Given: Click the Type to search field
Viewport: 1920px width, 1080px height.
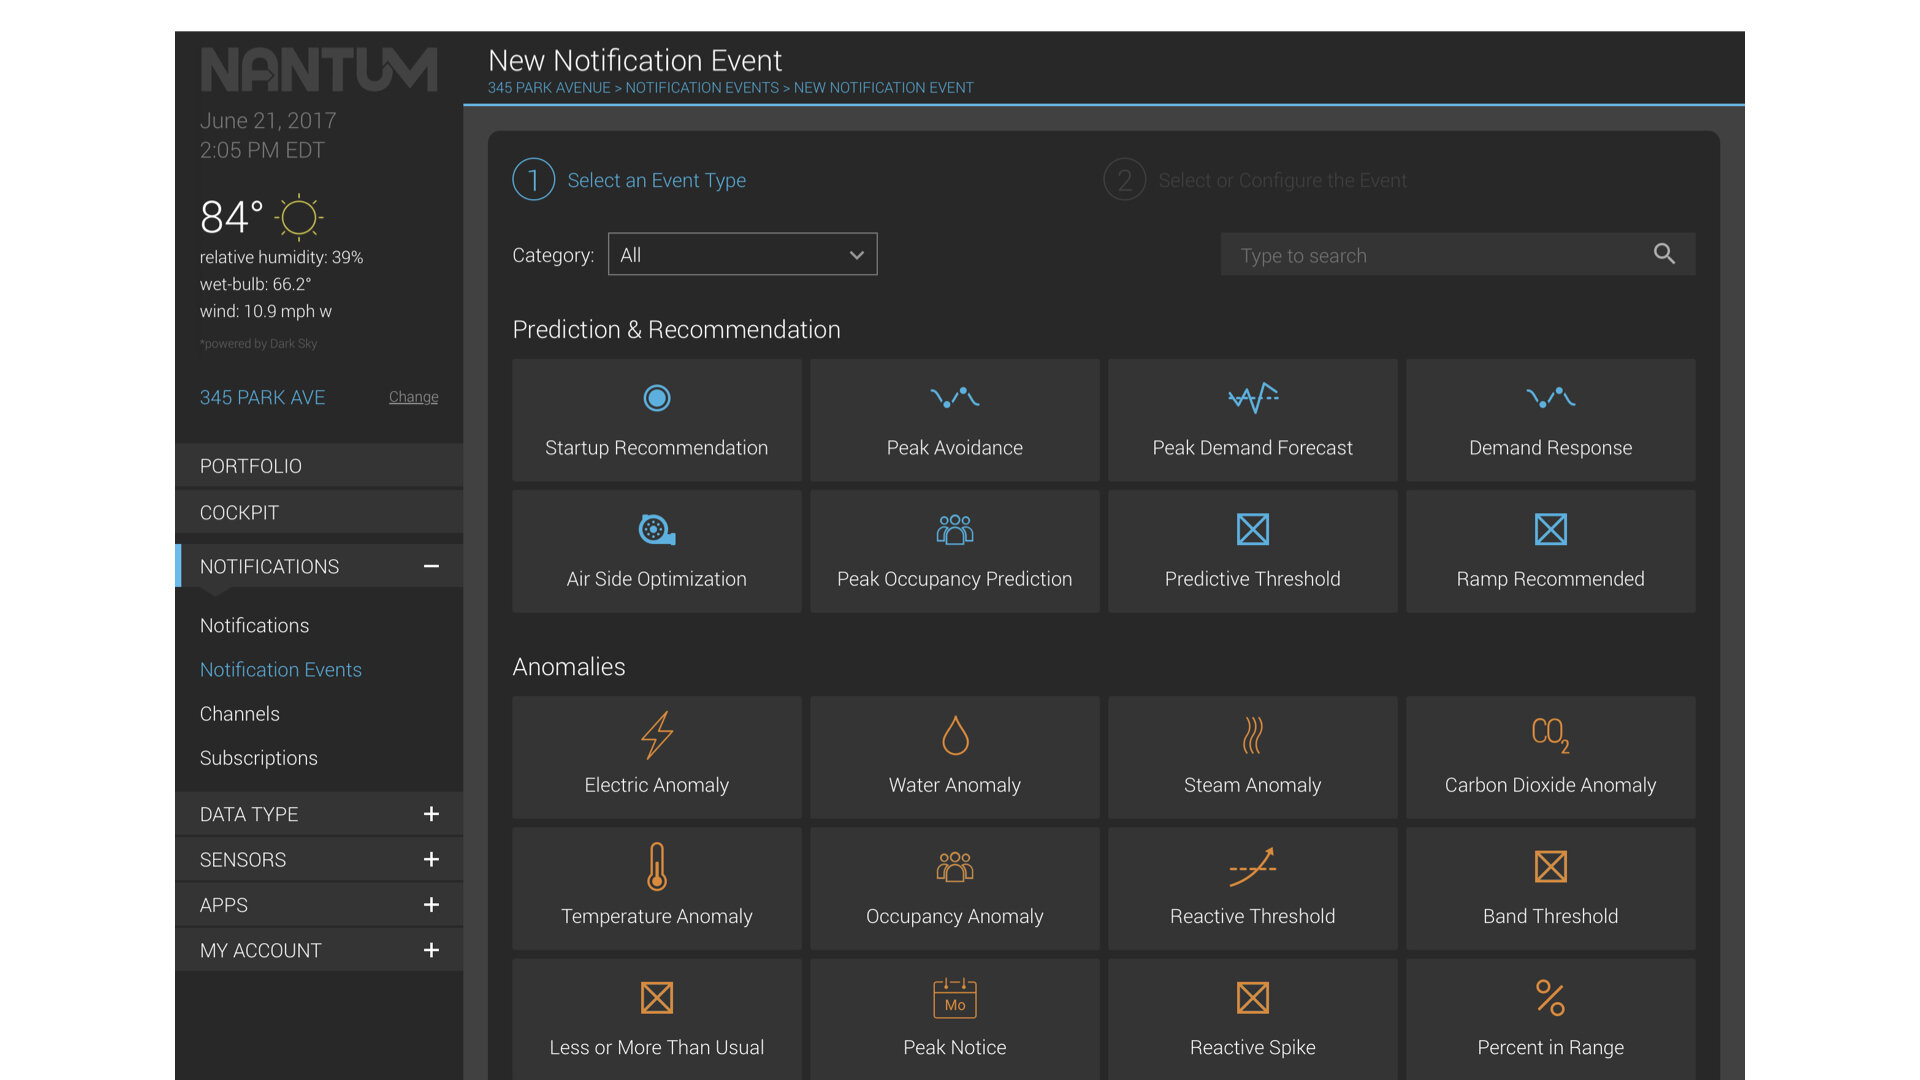Looking at the screenshot, I should tap(1458, 254).
